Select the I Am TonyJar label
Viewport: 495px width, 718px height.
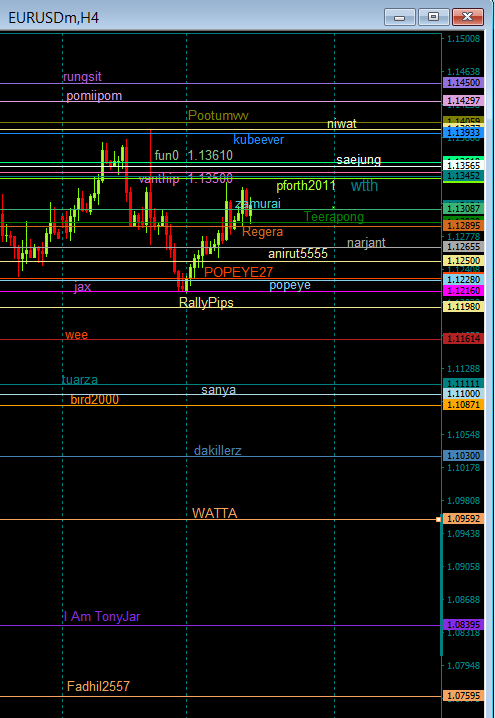pos(102,616)
